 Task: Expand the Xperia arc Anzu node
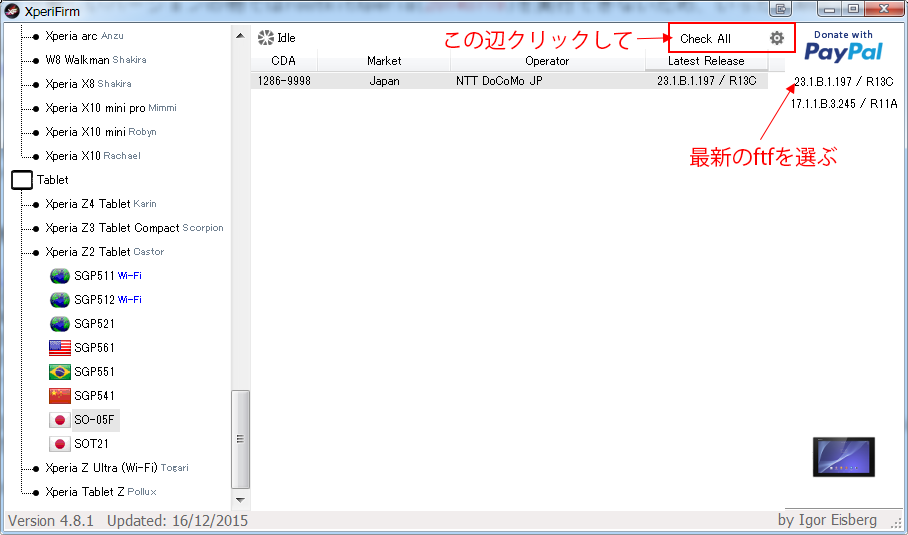(84, 36)
